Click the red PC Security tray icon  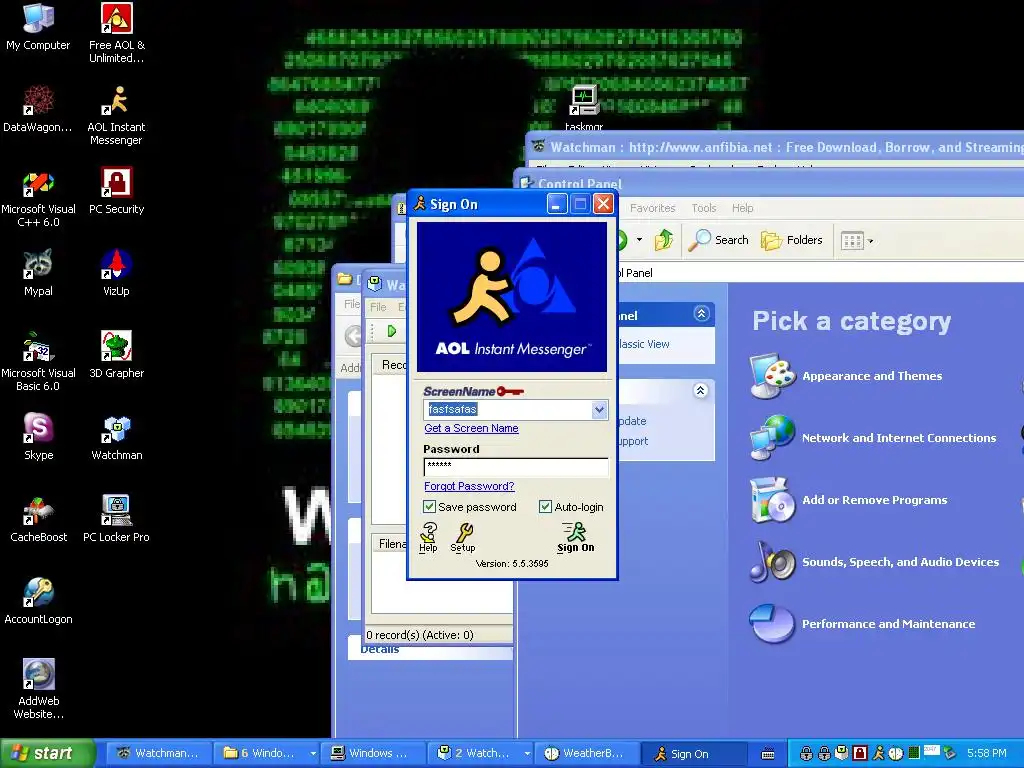[860, 753]
